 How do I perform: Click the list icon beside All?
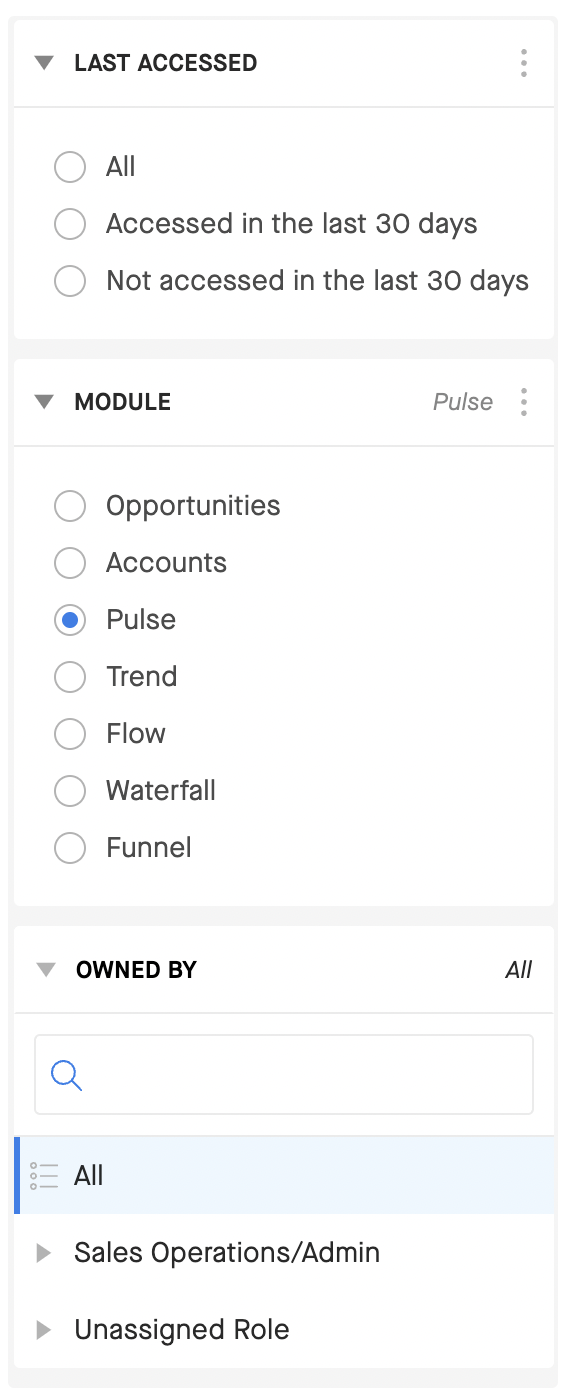coord(44,1175)
